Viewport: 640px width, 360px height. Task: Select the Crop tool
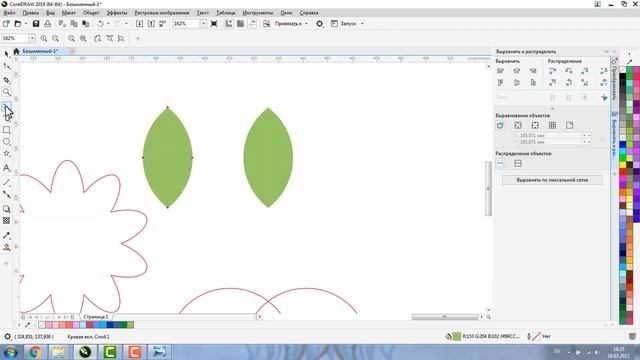click(x=7, y=80)
